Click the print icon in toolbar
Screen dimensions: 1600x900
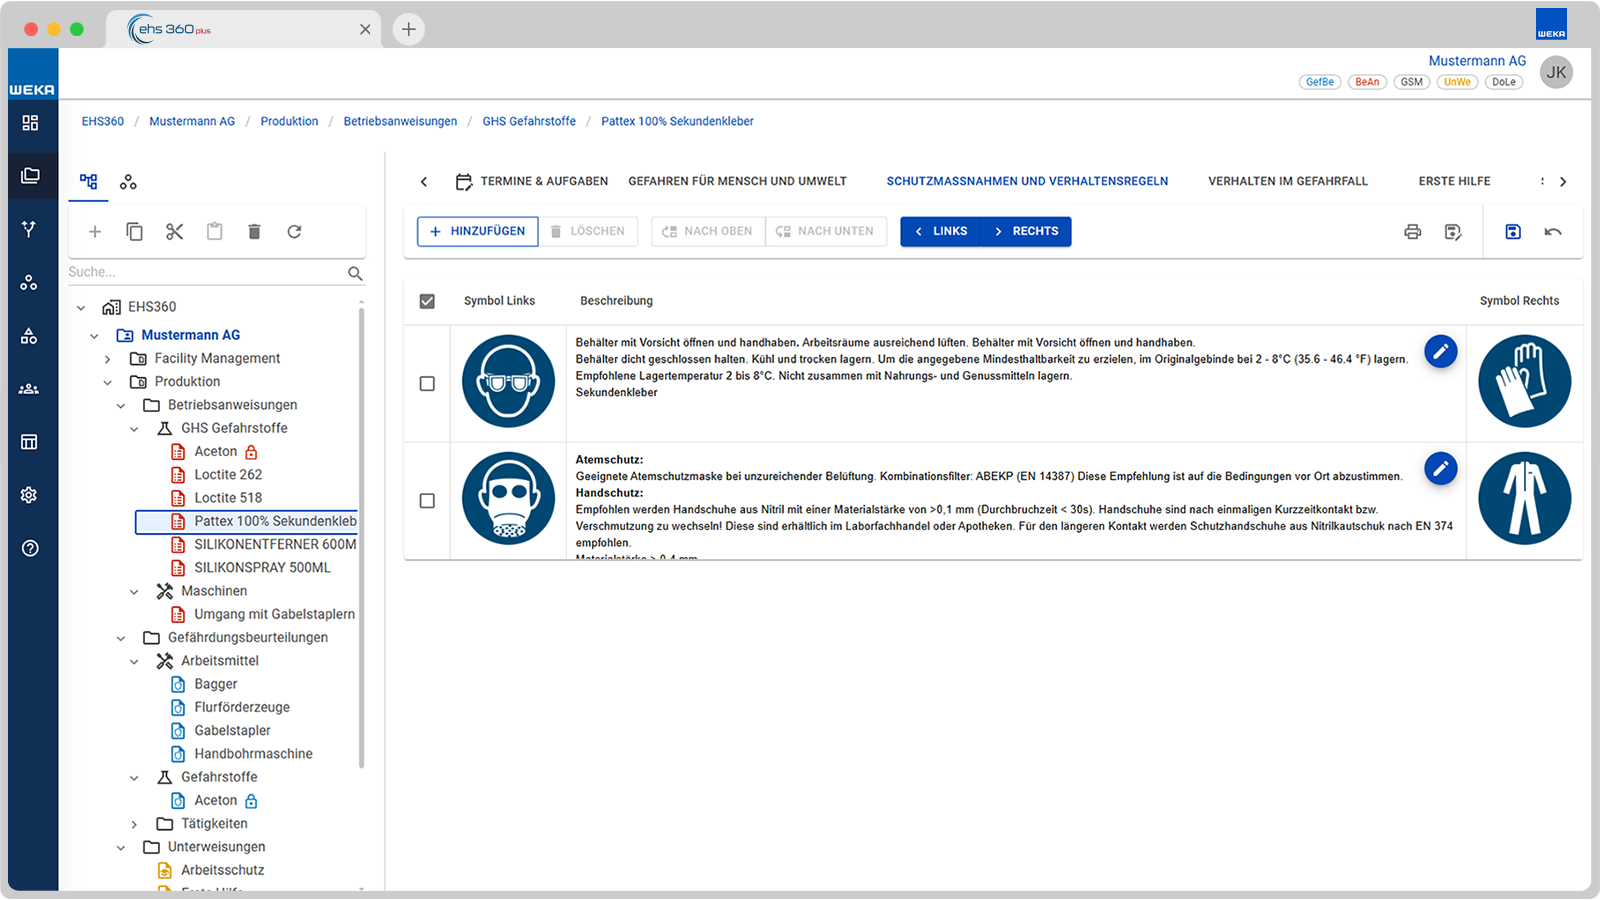[x=1412, y=232]
